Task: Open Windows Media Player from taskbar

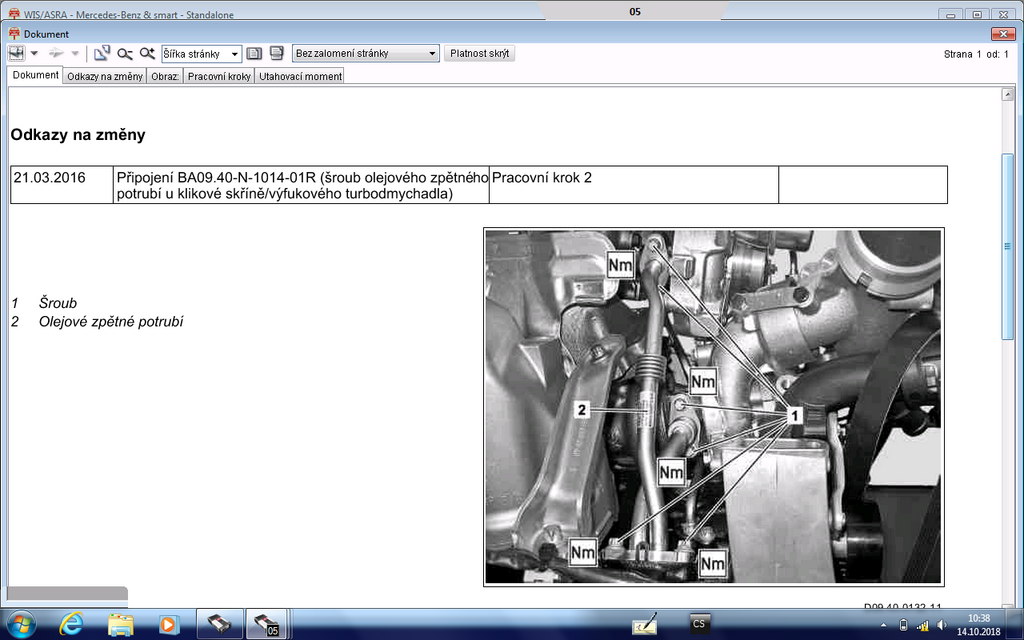Action: coord(168,625)
